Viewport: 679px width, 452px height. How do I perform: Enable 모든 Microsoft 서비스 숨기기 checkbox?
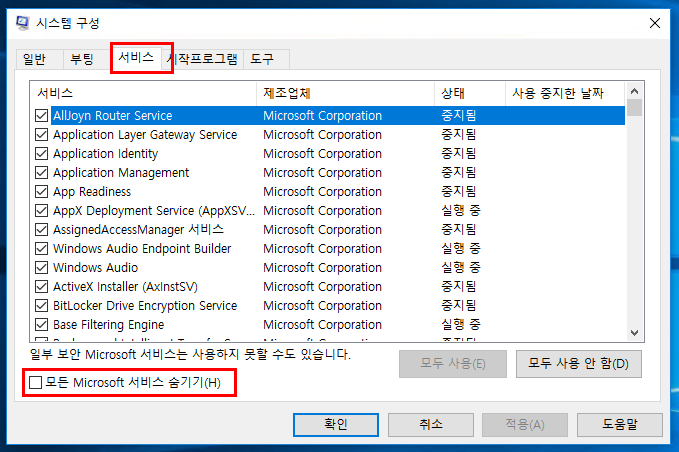pyautogui.click(x=37, y=383)
